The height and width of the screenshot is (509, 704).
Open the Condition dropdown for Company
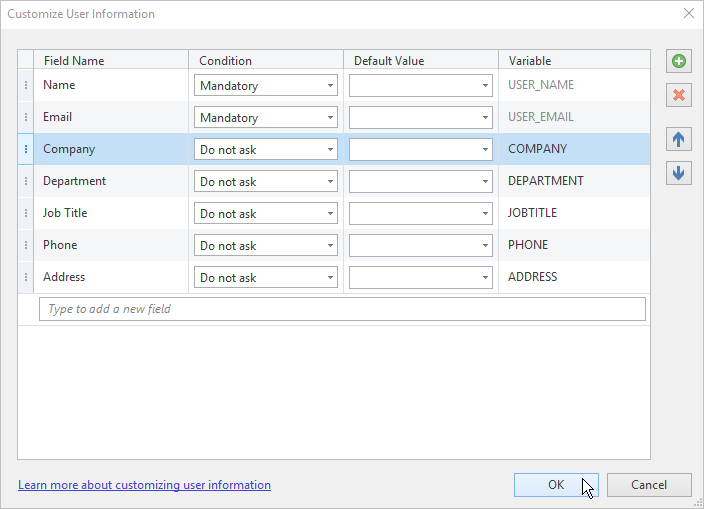[266, 149]
